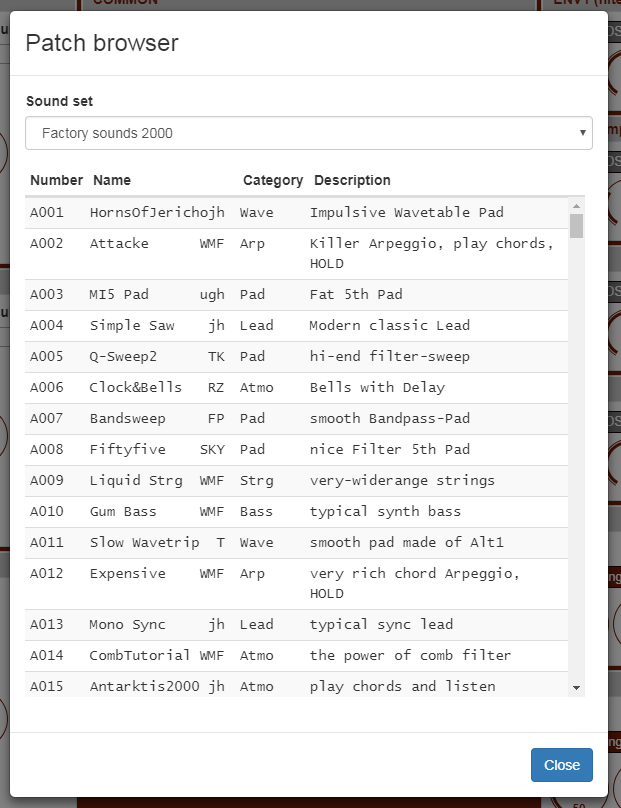Click the patch list scrollbar thumb
The image size is (621, 808).
click(576, 225)
